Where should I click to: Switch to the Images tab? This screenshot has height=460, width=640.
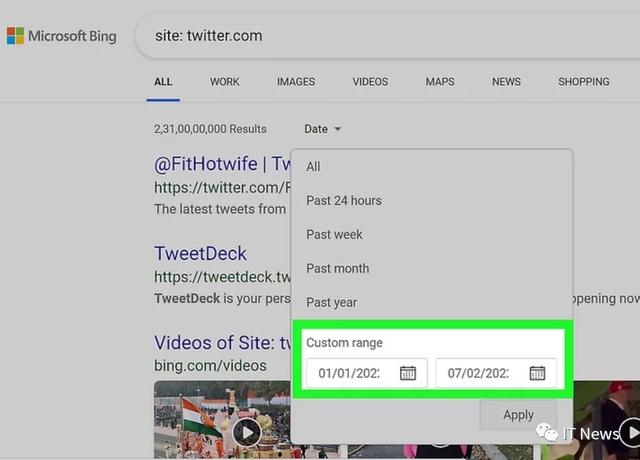(x=296, y=82)
